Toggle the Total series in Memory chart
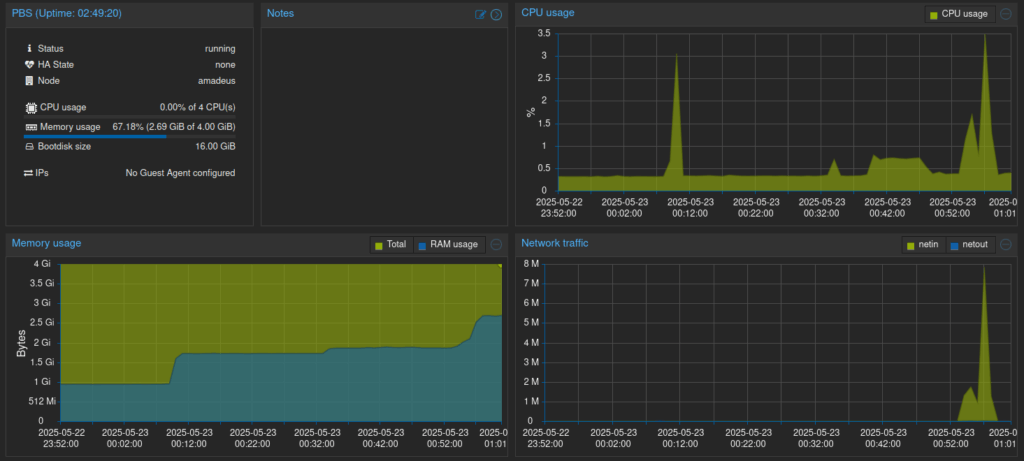Viewport: 1024px width, 461px height. [x=390, y=244]
